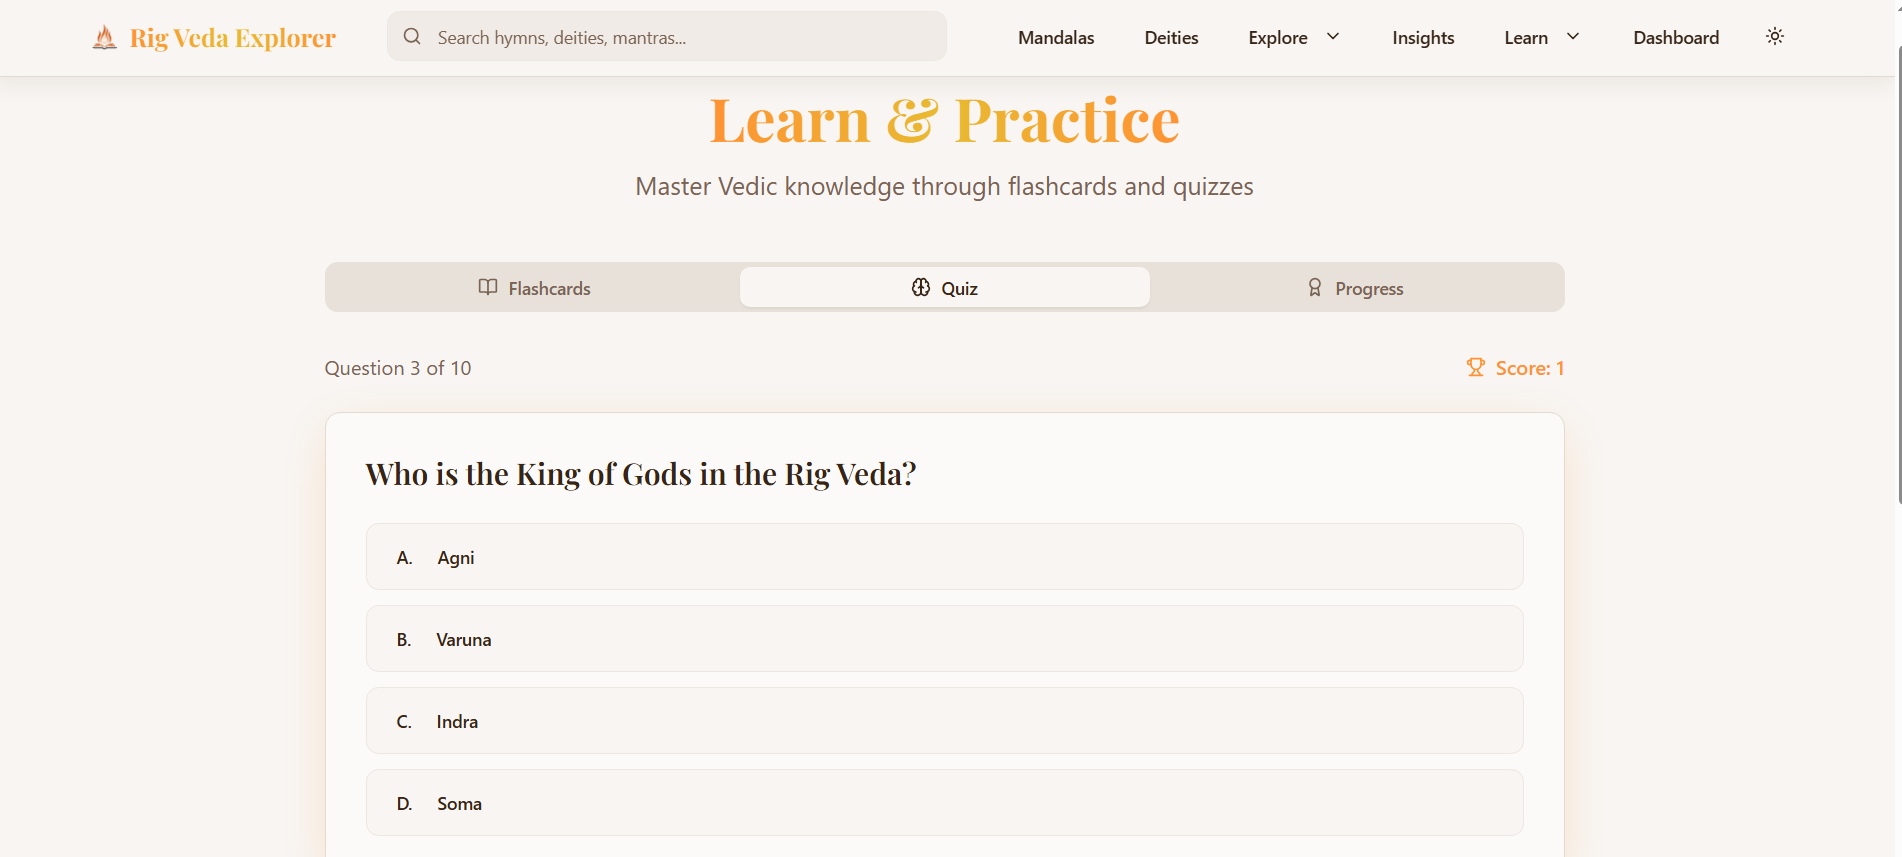Toggle the light/dark theme sun icon

click(1775, 37)
